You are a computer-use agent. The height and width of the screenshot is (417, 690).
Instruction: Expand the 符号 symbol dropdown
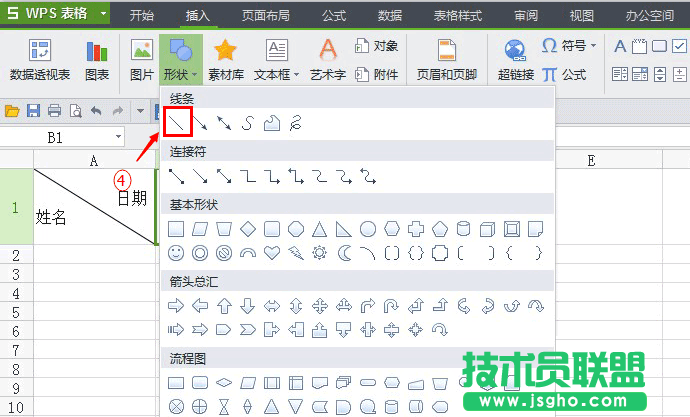594,45
